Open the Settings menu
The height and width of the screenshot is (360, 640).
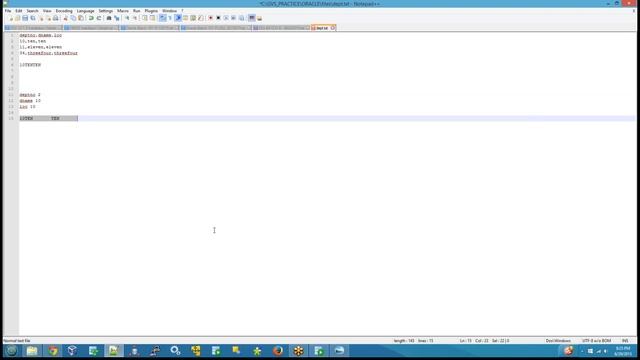click(105, 11)
